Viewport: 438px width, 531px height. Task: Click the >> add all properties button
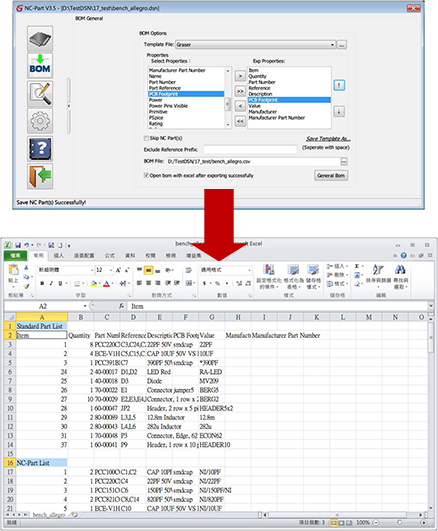pos(240,91)
